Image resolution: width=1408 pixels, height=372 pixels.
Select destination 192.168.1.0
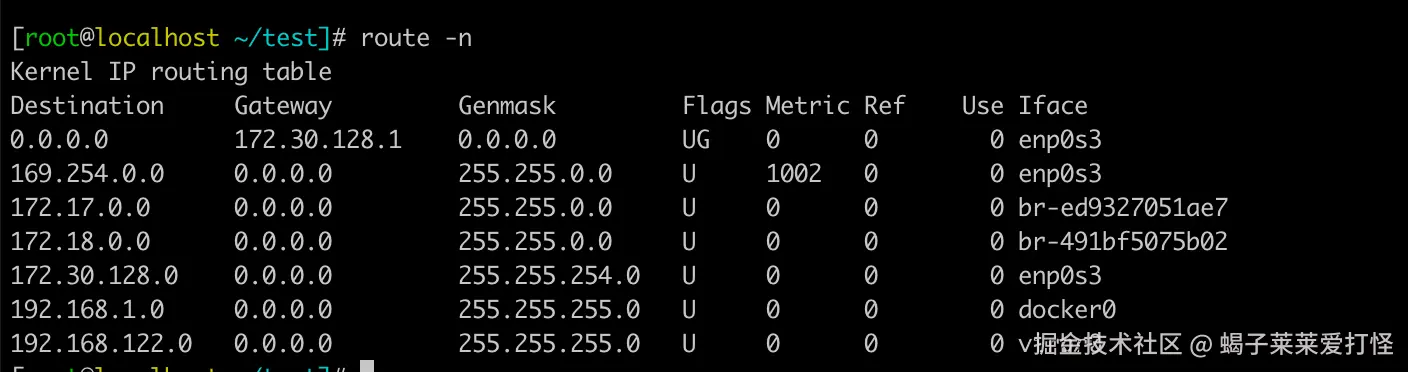pyautogui.click(x=87, y=309)
